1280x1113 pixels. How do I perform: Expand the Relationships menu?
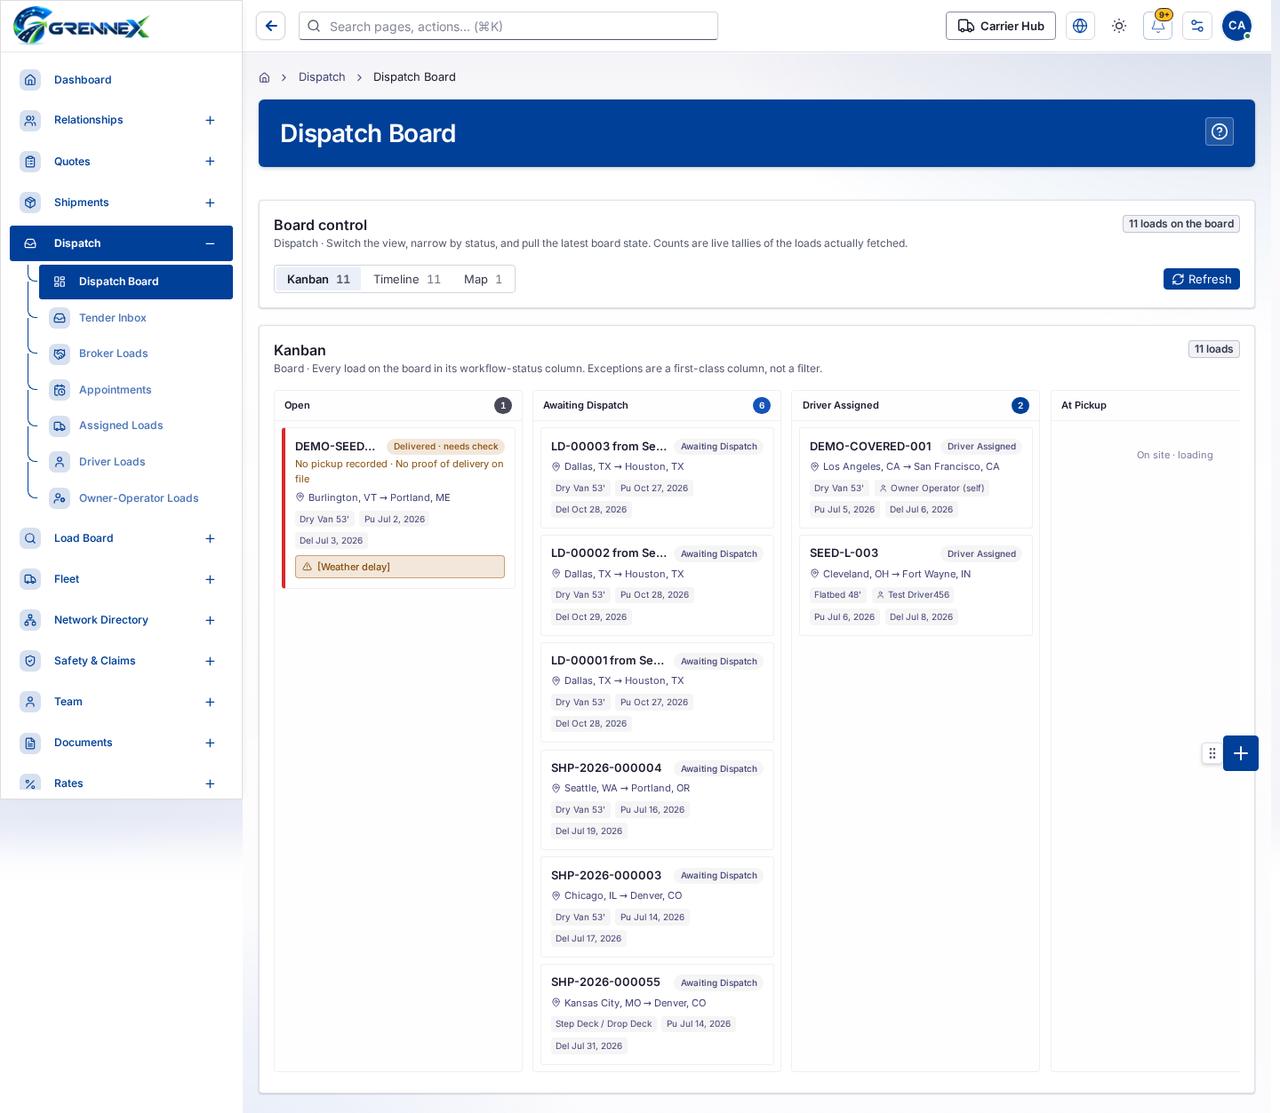(210, 120)
